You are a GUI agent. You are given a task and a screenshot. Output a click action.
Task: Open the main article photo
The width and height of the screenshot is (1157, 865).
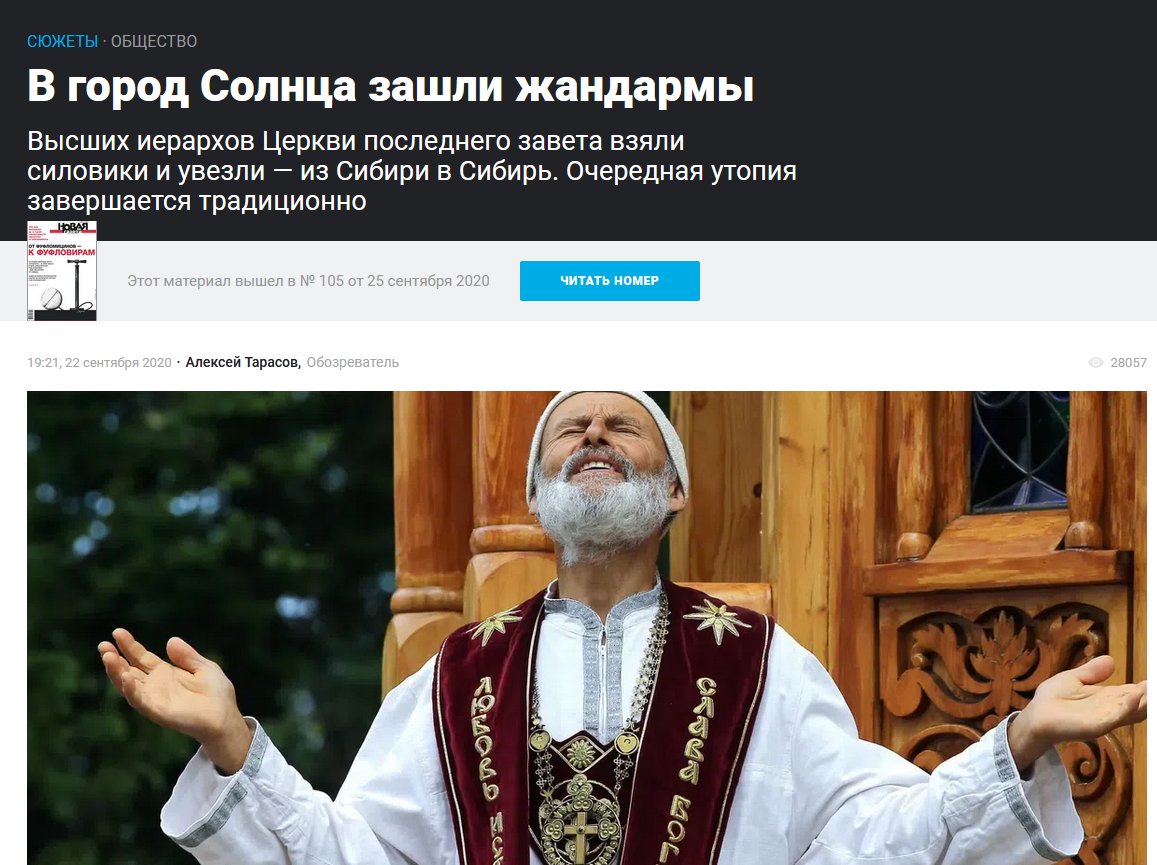(587, 628)
